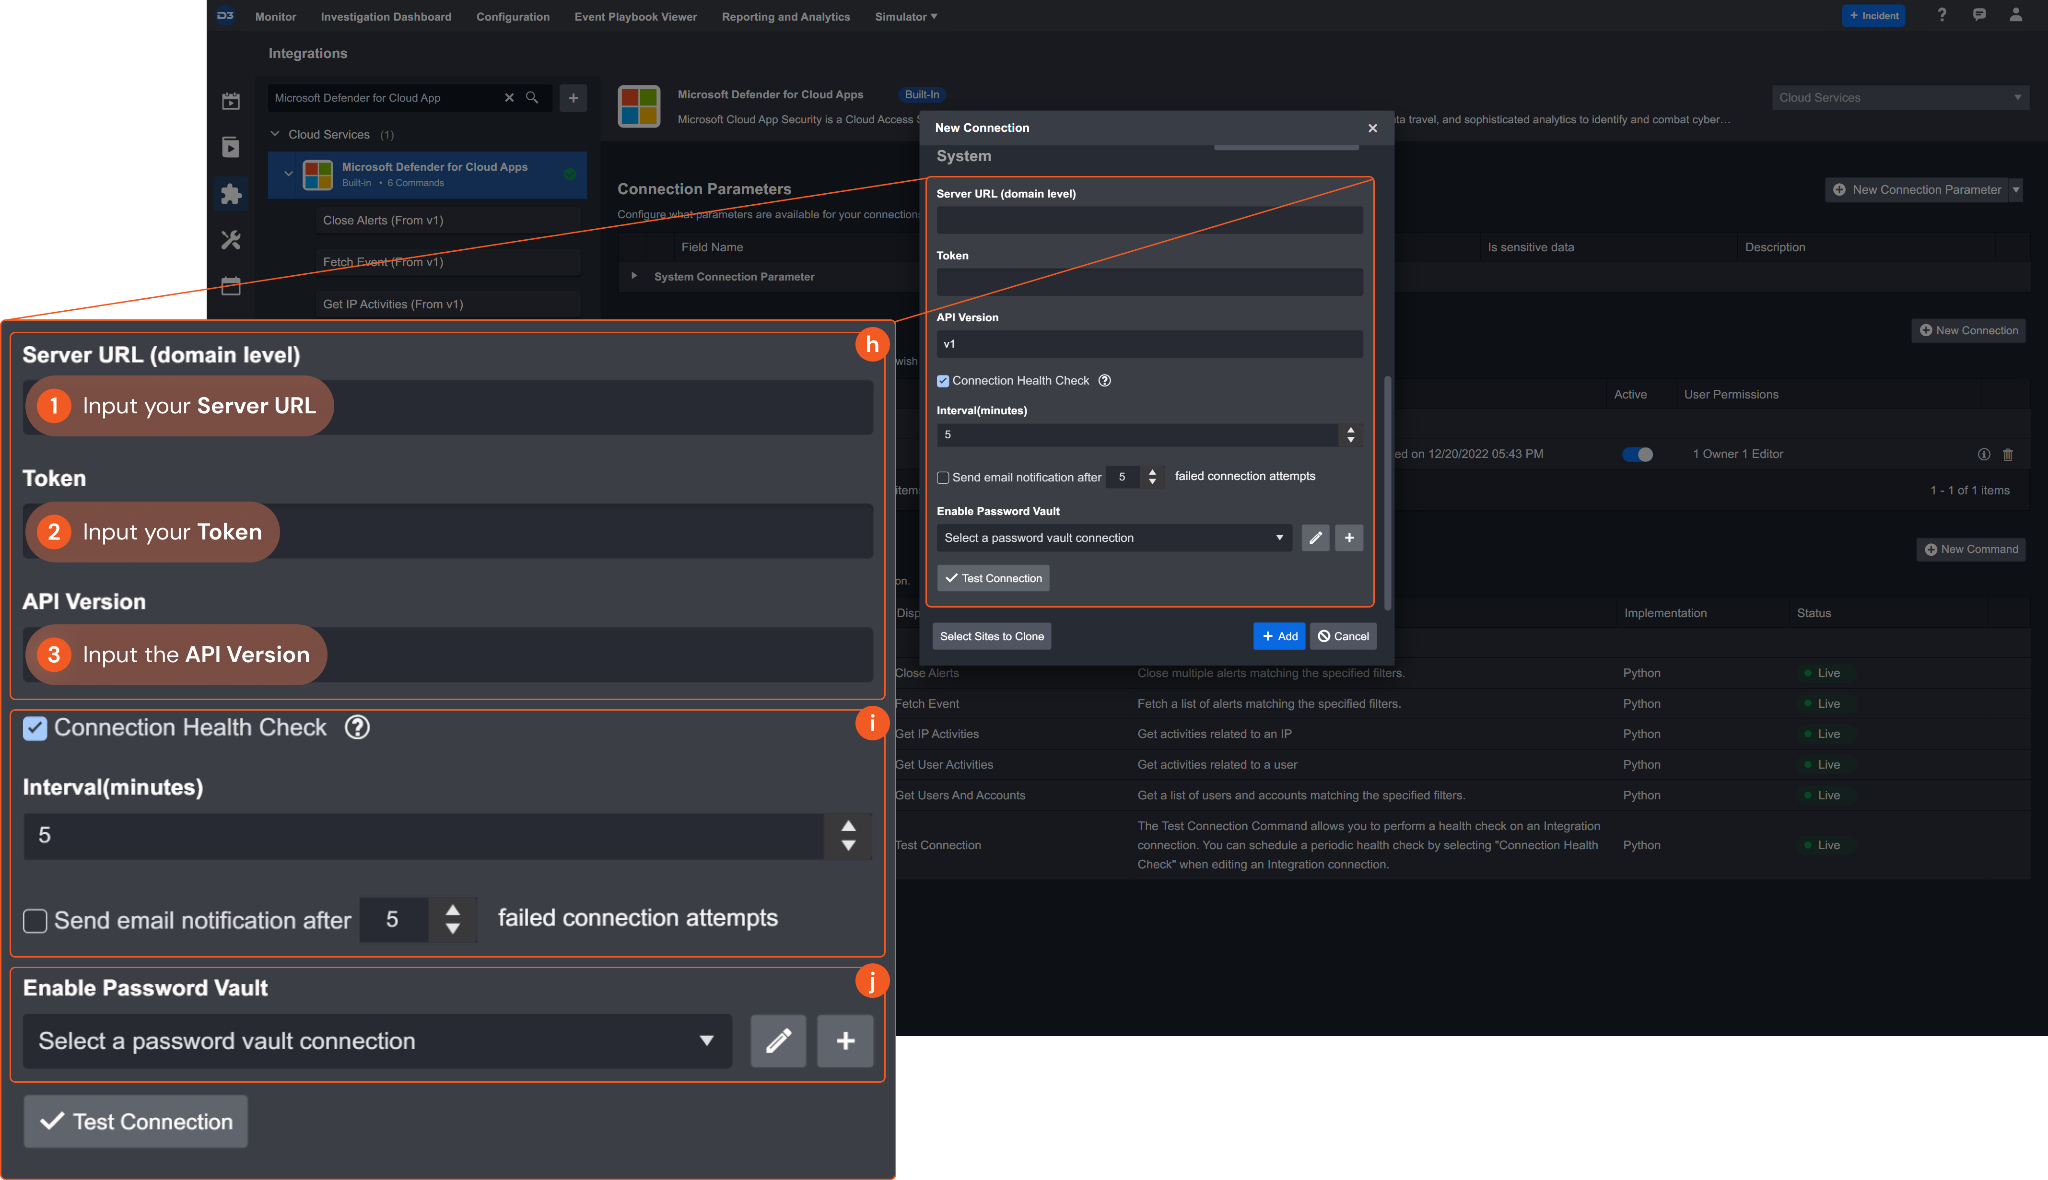The width and height of the screenshot is (2048, 1180).
Task: Uncheck Connection Health Check in dialog
Action: click(943, 381)
